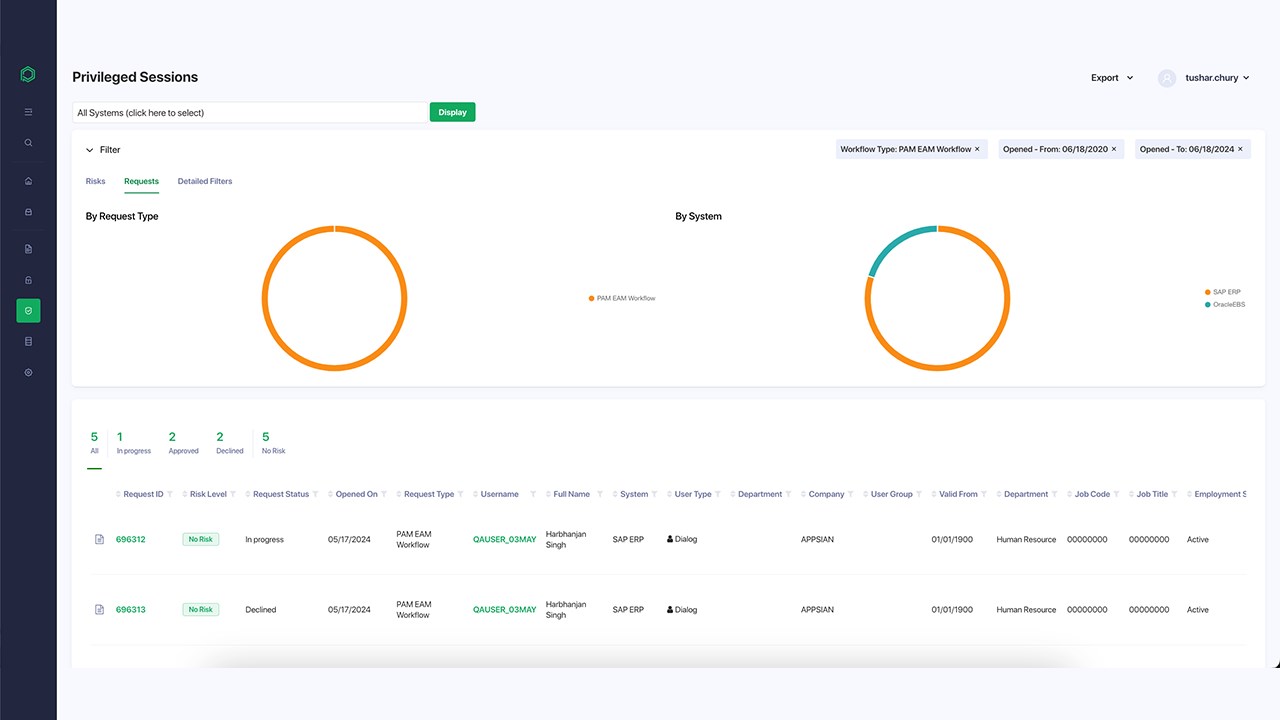The height and width of the screenshot is (720, 1280).
Task: Select the Approved count tab
Action: pyautogui.click(x=183, y=443)
